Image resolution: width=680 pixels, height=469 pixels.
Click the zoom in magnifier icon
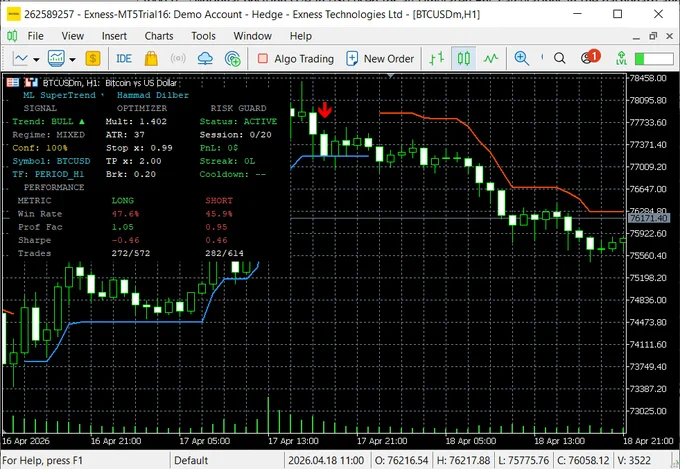click(x=522, y=58)
